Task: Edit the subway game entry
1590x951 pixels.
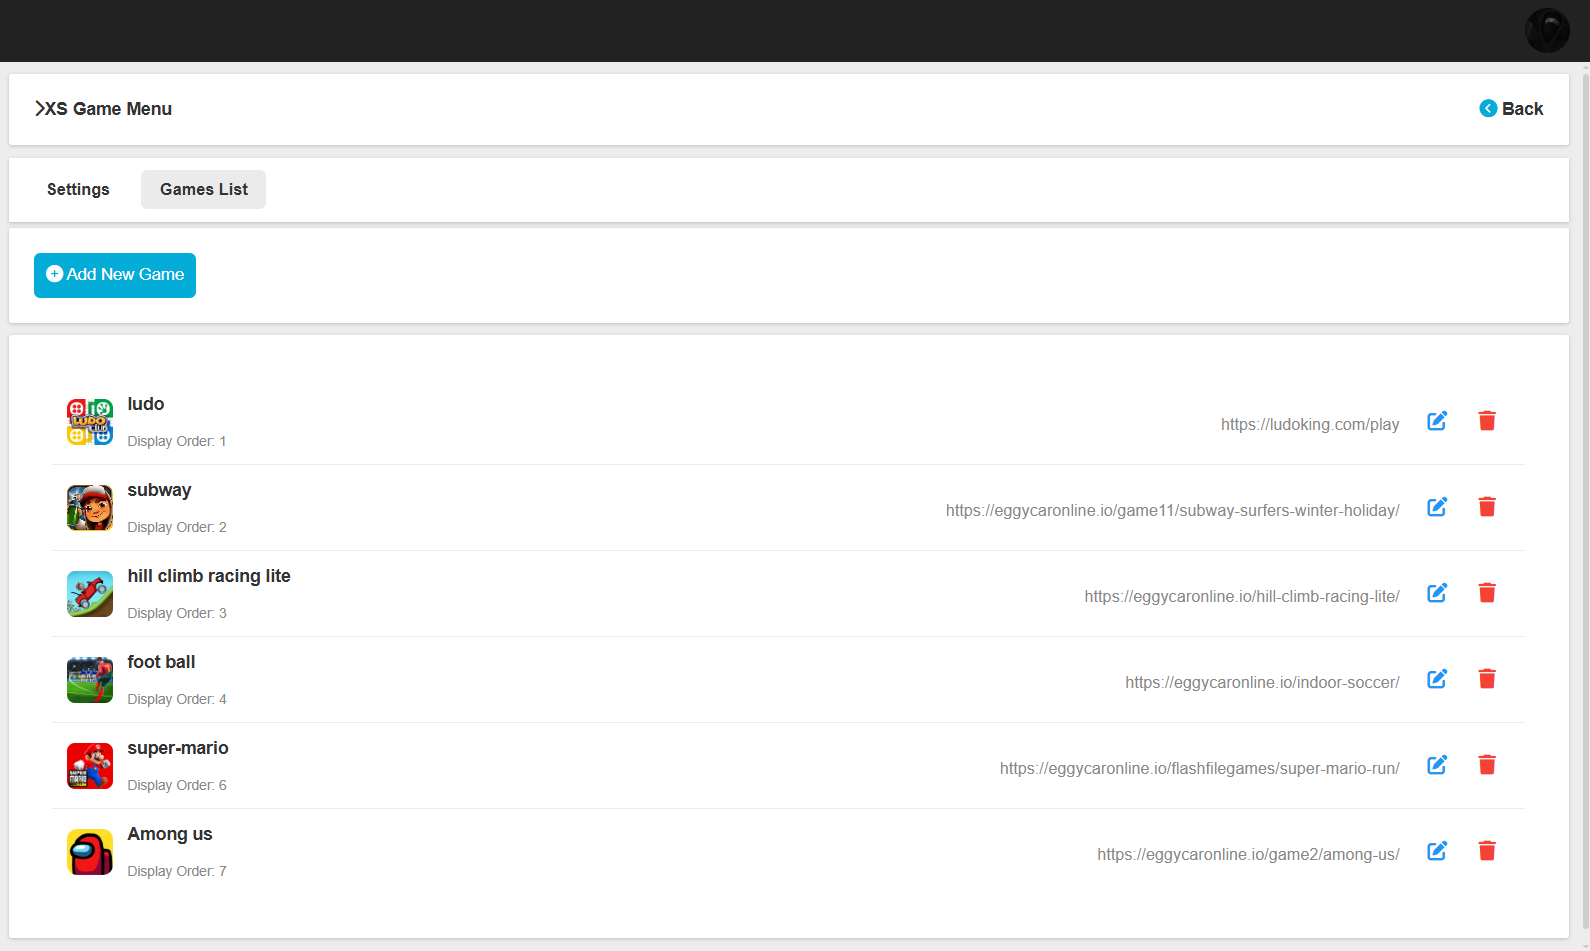Action: point(1437,507)
